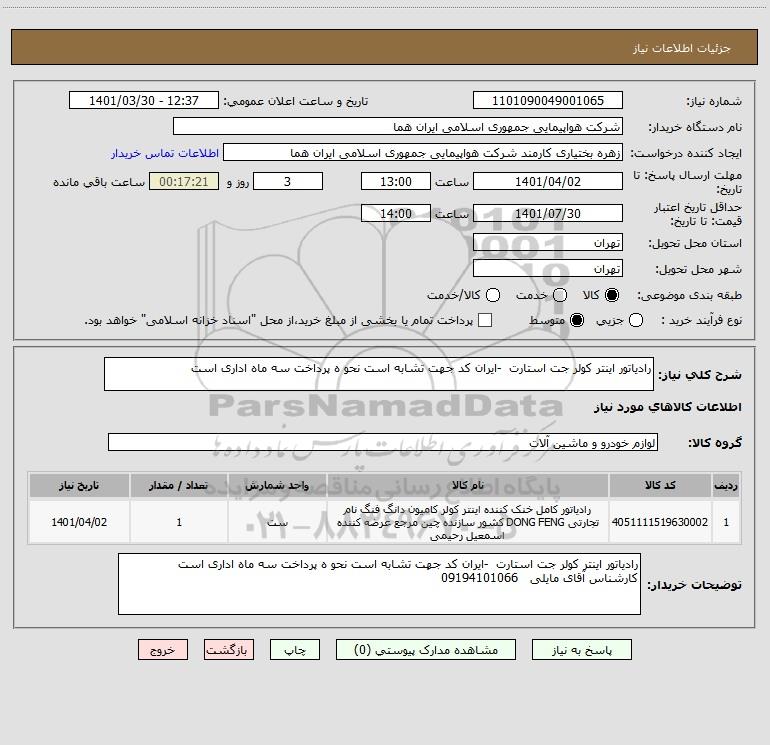Image resolution: width=770 pixels, height=745 pixels.
Task: Click the product name cell with DONG FENG
Action: point(468,522)
